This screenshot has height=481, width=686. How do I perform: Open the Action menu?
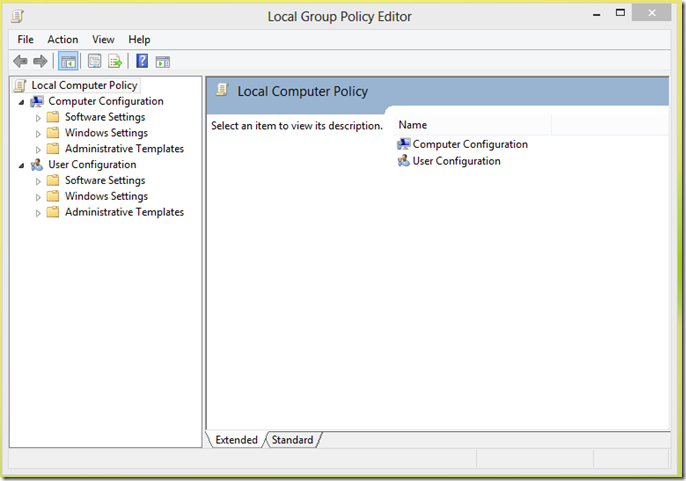(x=63, y=39)
